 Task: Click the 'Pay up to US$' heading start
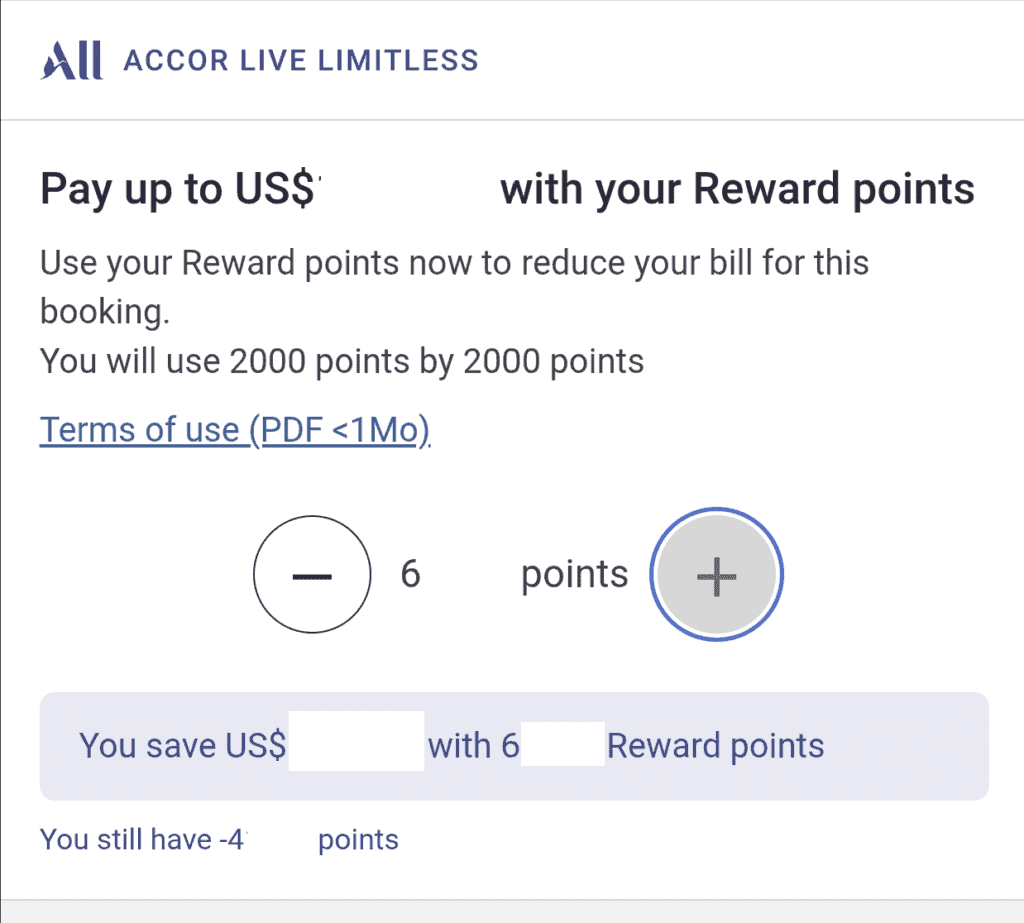tap(178, 190)
